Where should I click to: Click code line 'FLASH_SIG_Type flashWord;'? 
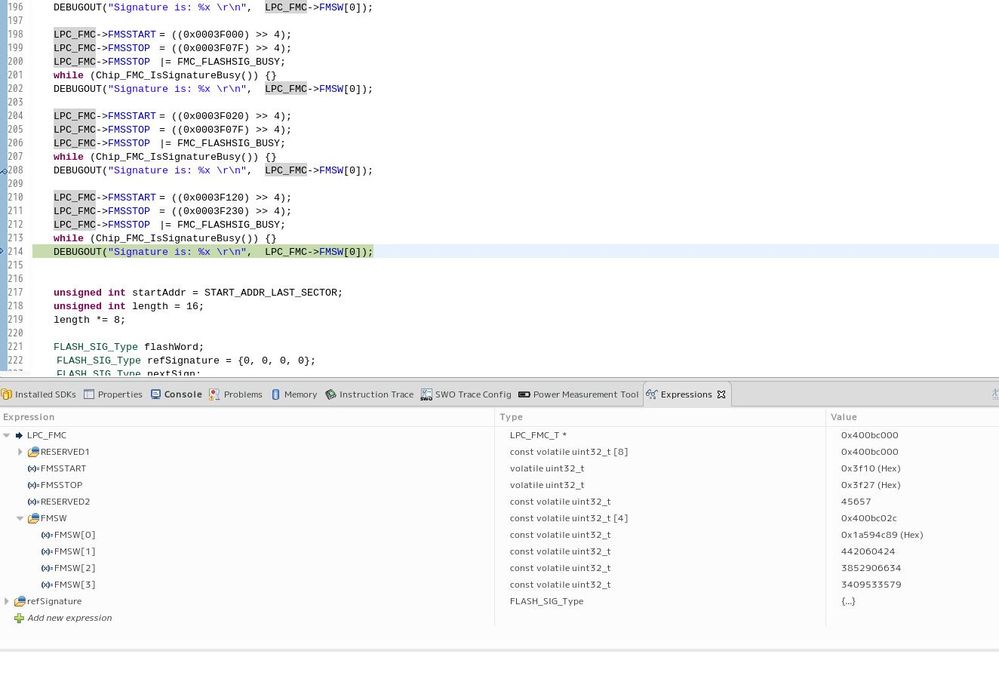pos(128,347)
